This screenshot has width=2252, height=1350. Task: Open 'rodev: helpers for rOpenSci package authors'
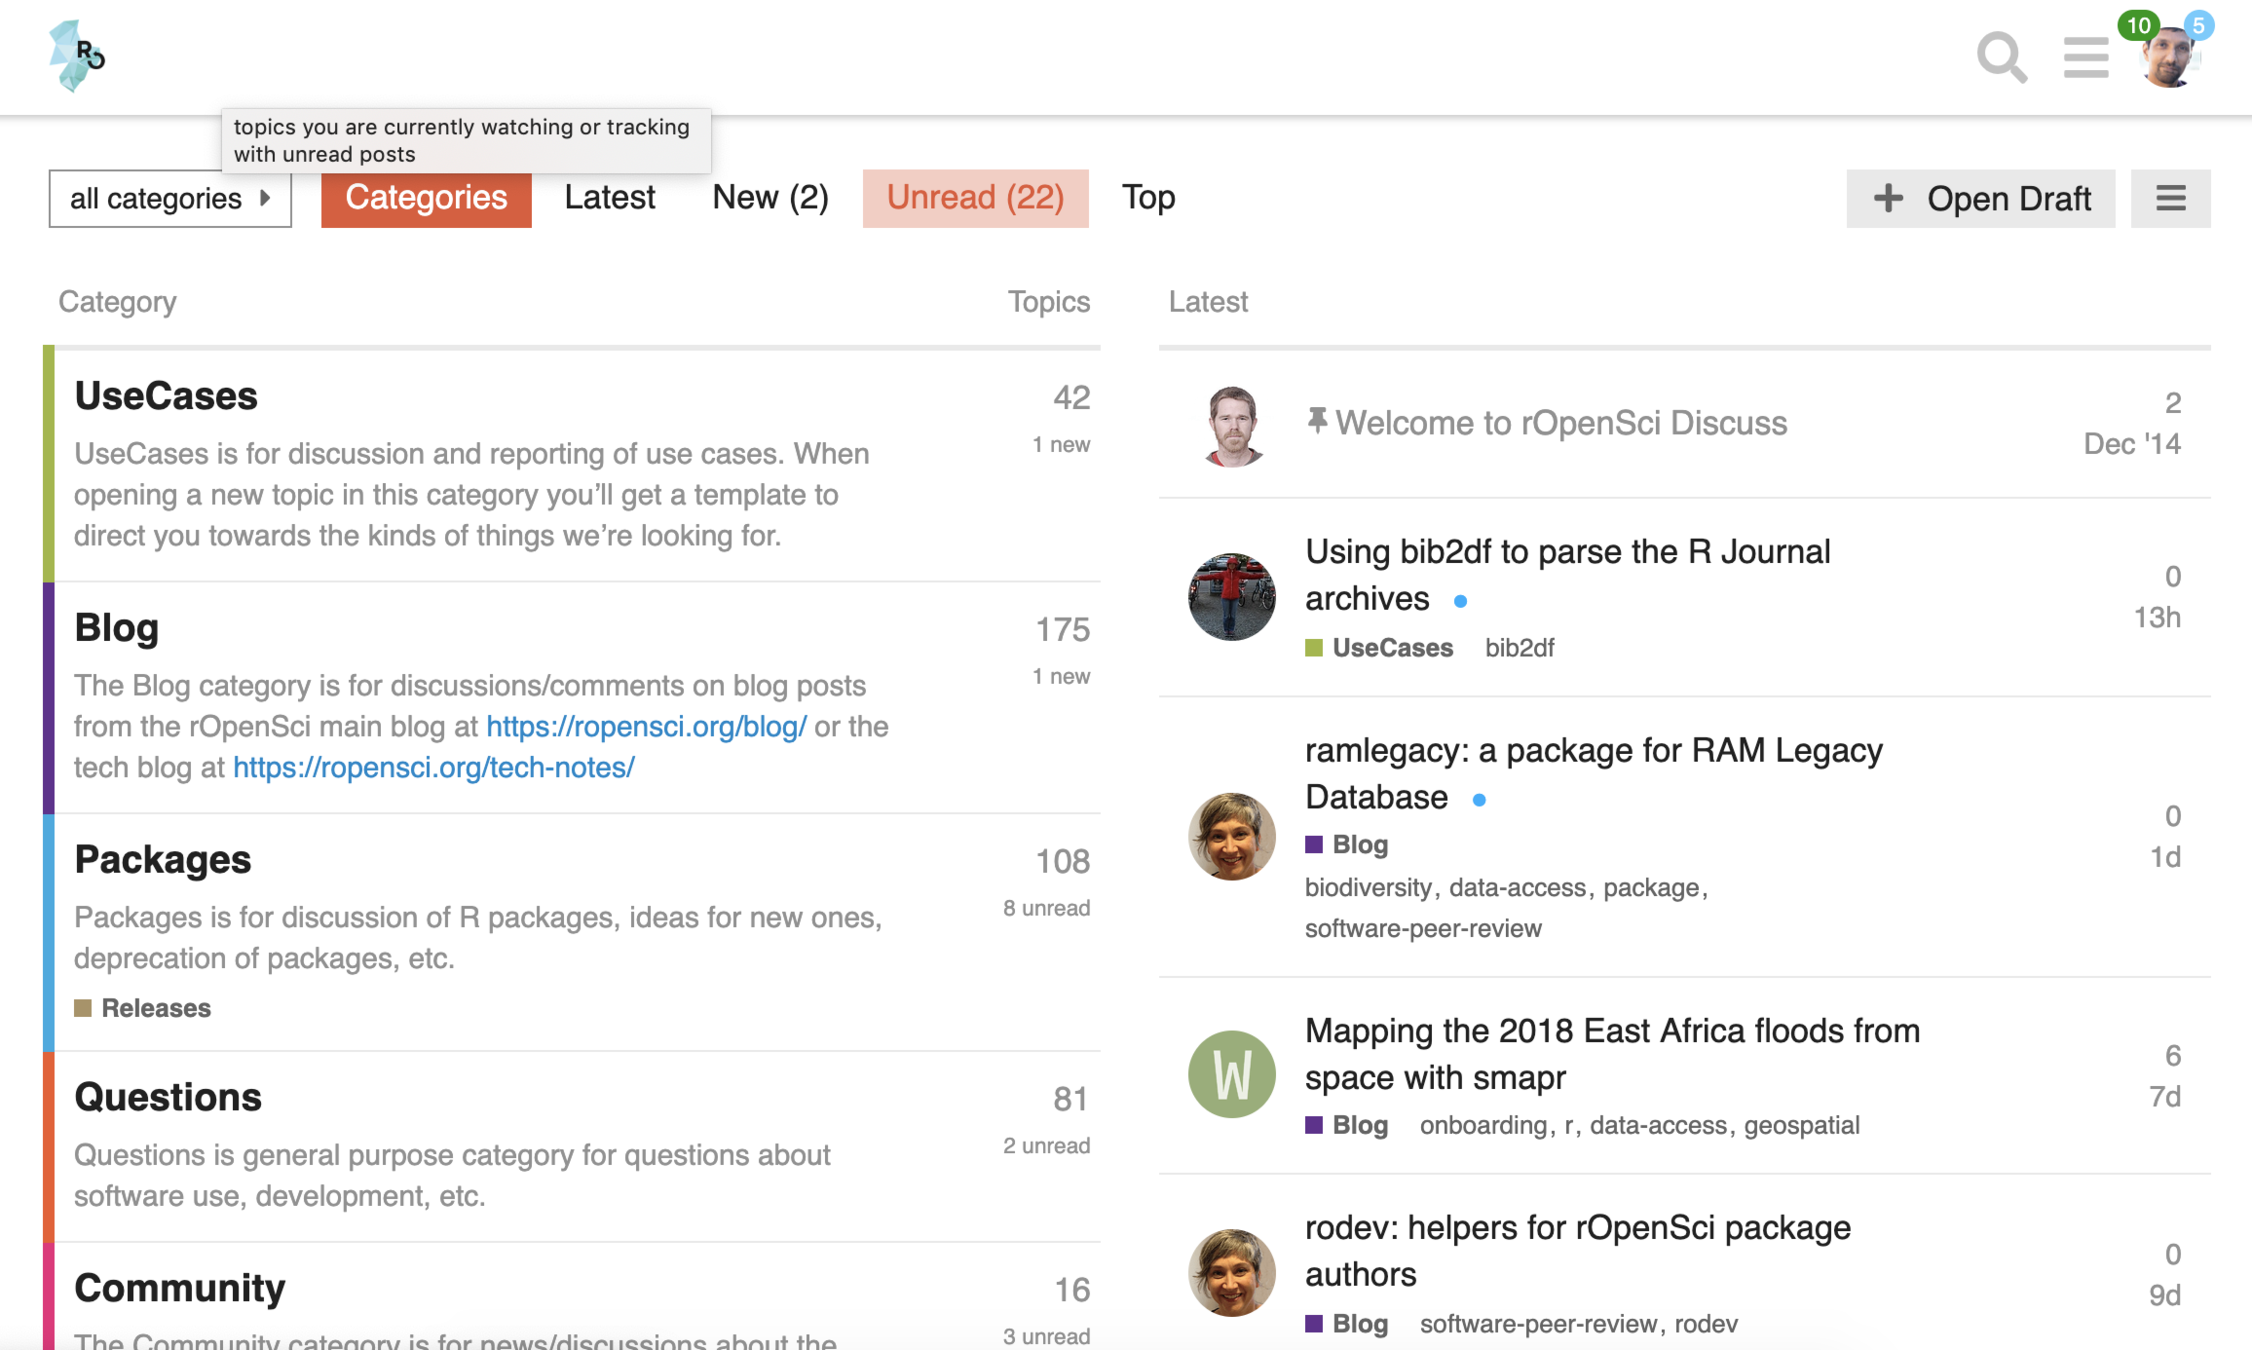pos(1578,1251)
